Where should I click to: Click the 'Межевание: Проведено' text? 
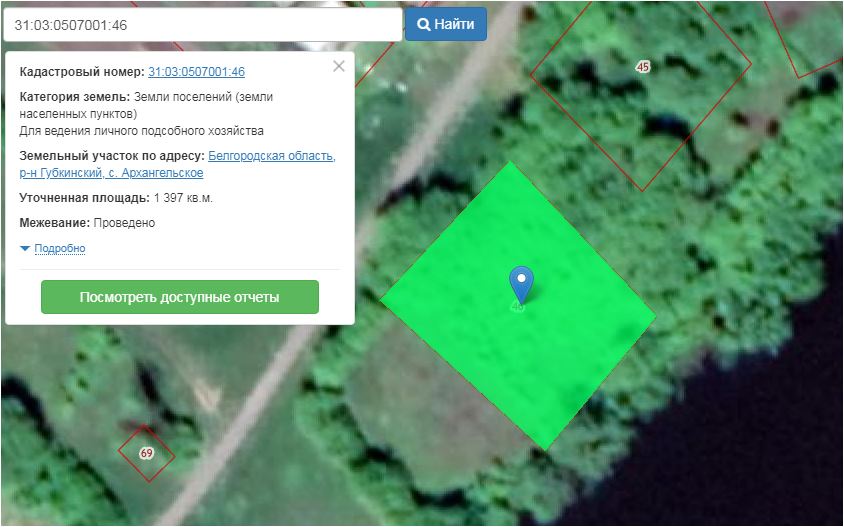pyautogui.click(x=87, y=223)
